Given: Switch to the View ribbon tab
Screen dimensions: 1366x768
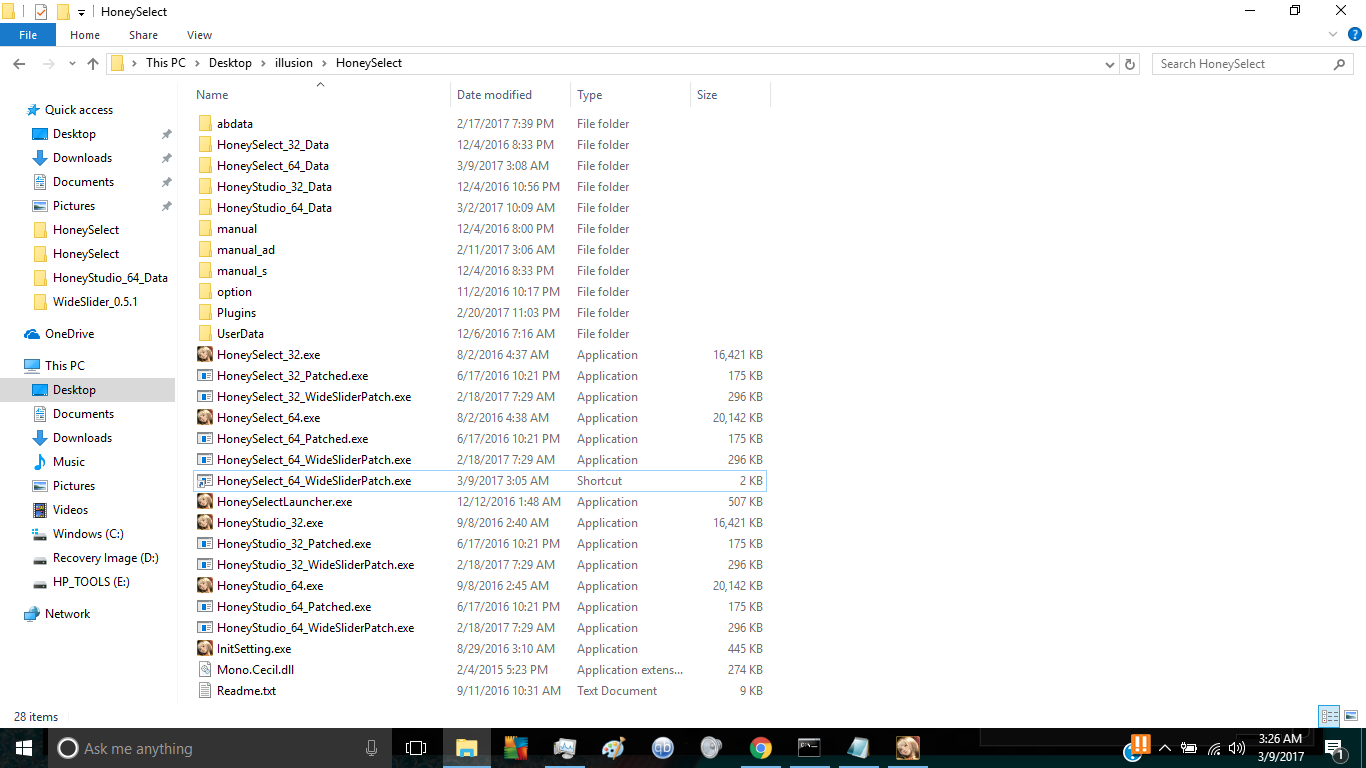Looking at the screenshot, I should pyautogui.click(x=199, y=35).
